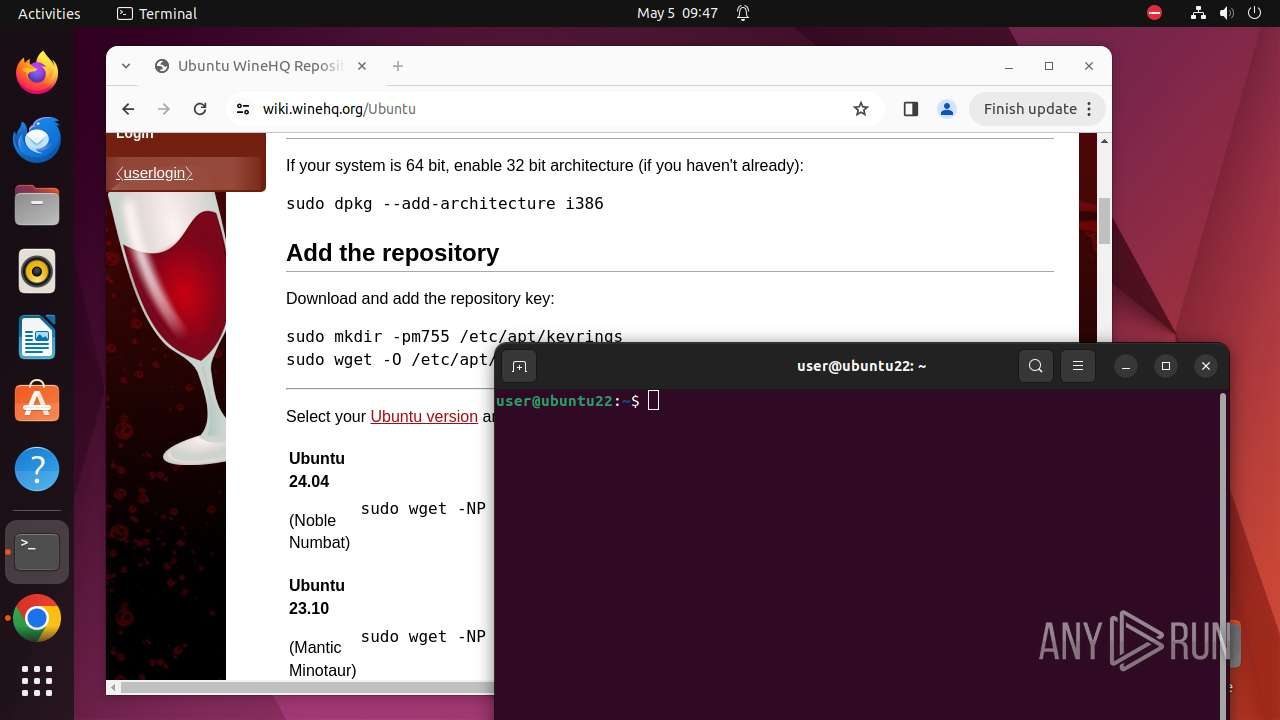
Task: Click the 'sudo dpkg --add-architecture i386' command text
Action: tap(445, 203)
